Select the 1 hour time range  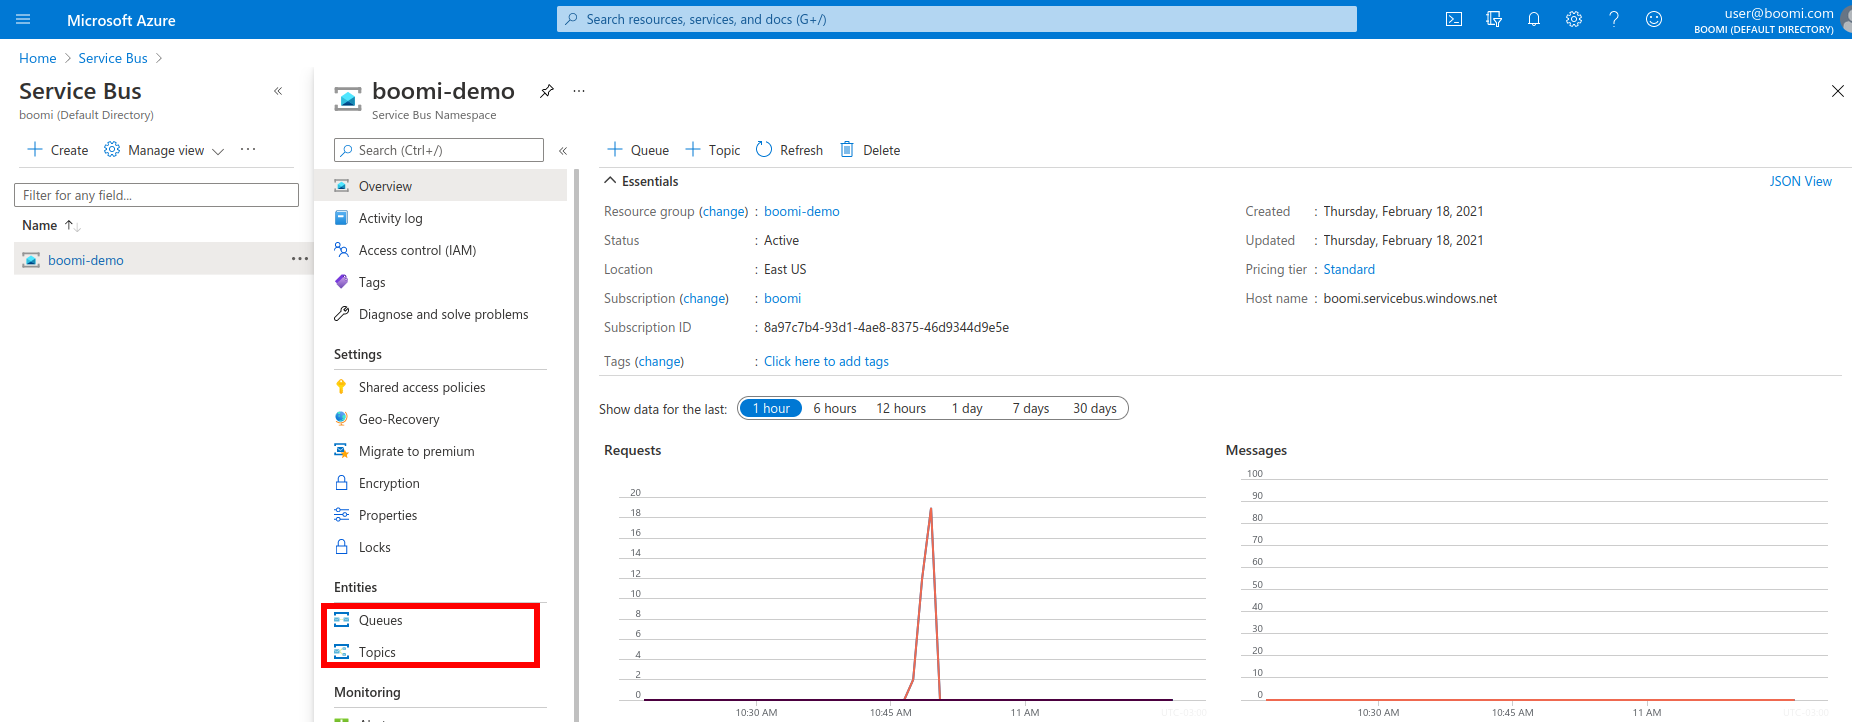(x=771, y=408)
